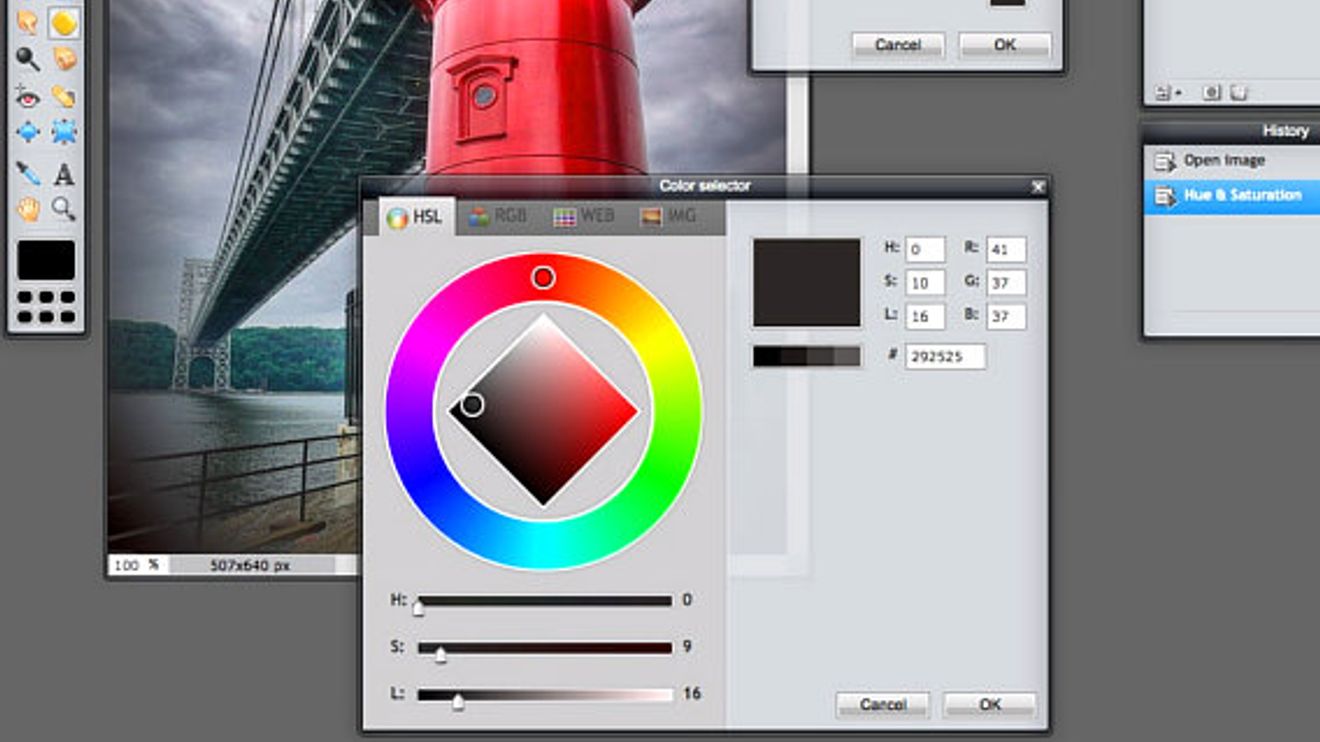This screenshot has width=1320, height=742.
Task: Click Cancel in the dialog behind Color selector
Action: 898,45
